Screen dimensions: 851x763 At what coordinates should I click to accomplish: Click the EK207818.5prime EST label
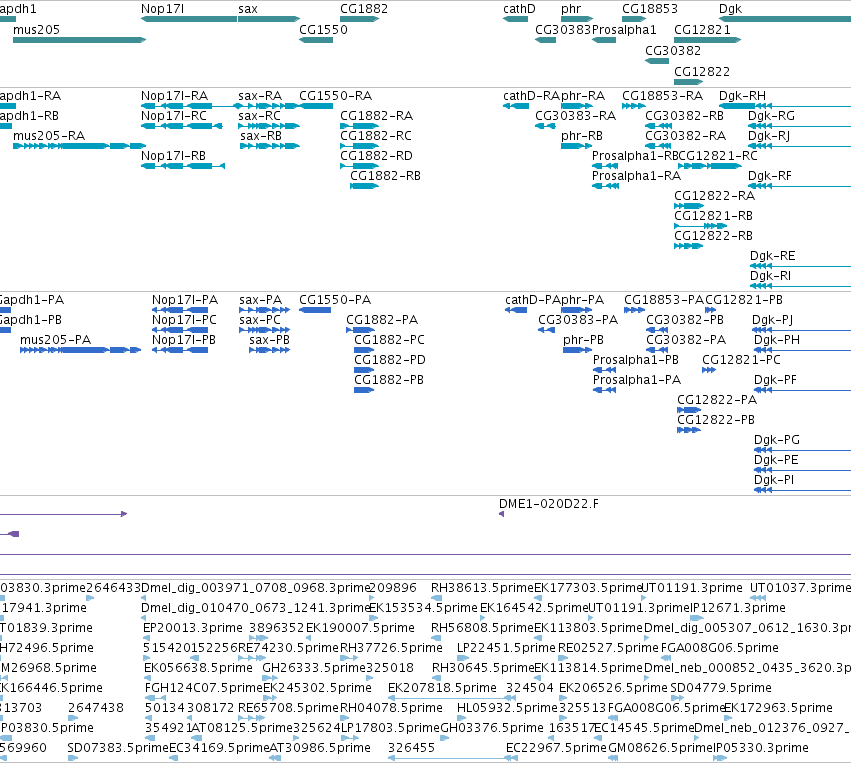[x=442, y=688]
